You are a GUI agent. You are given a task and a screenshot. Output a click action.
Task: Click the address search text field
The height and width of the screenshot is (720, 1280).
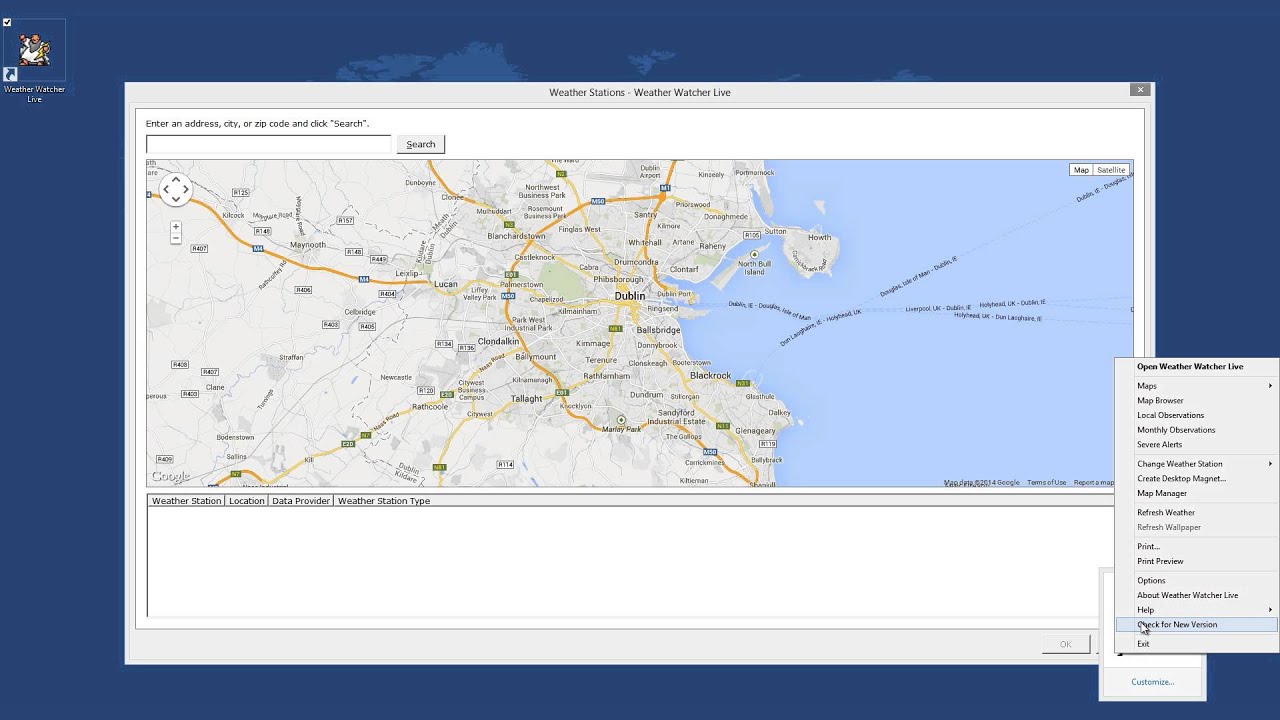tap(268, 144)
